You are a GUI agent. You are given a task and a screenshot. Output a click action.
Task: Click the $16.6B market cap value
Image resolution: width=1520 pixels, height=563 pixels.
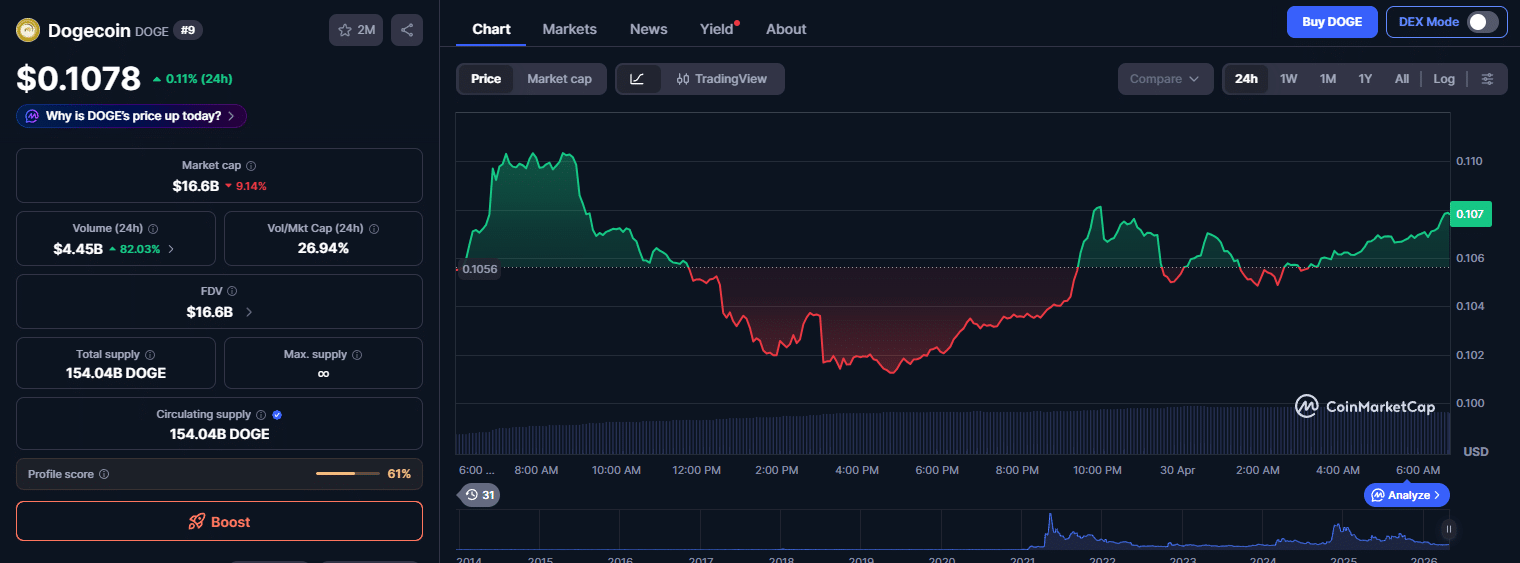pos(196,186)
